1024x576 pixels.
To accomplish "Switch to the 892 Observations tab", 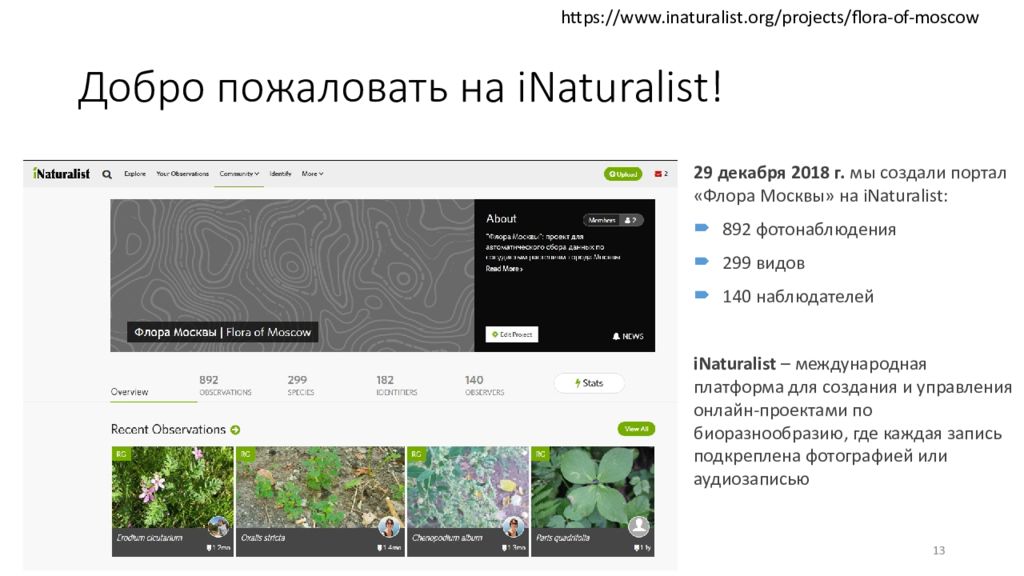I will [x=225, y=385].
